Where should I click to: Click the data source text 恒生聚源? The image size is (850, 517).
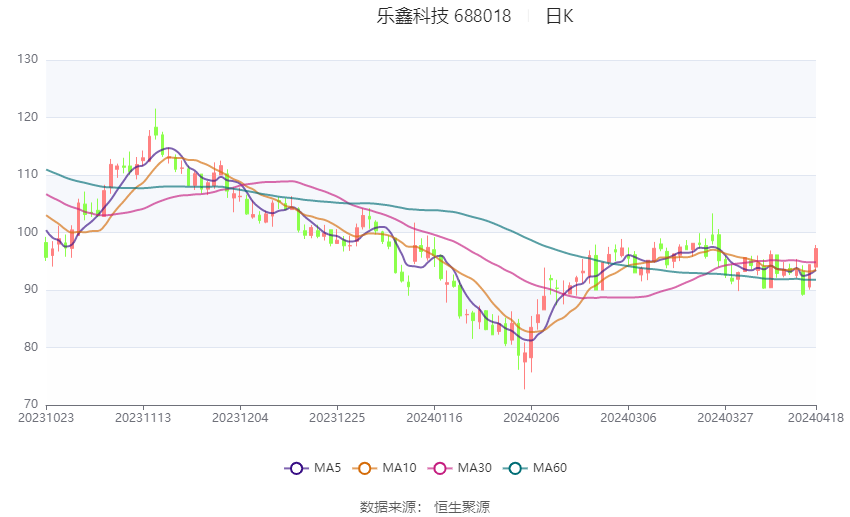tap(462, 507)
